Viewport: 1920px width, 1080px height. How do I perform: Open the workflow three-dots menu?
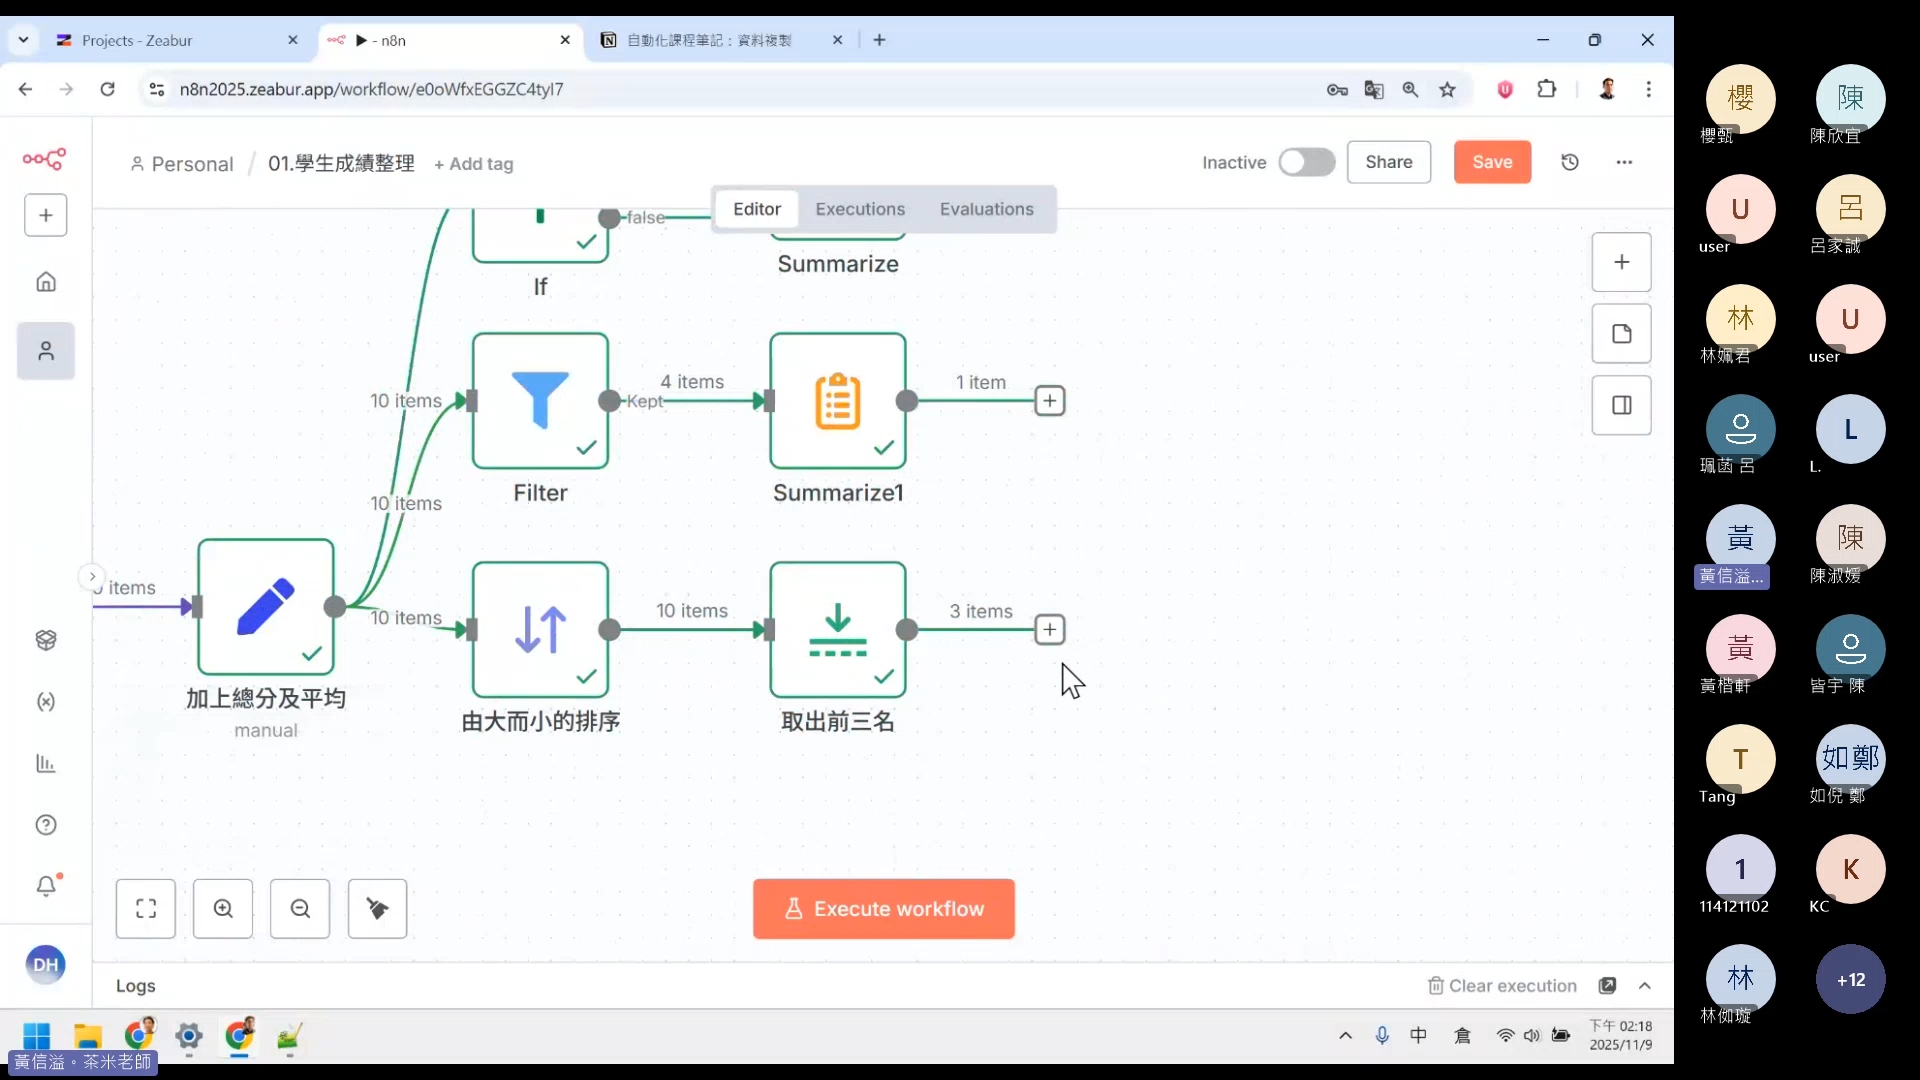click(1624, 162)
